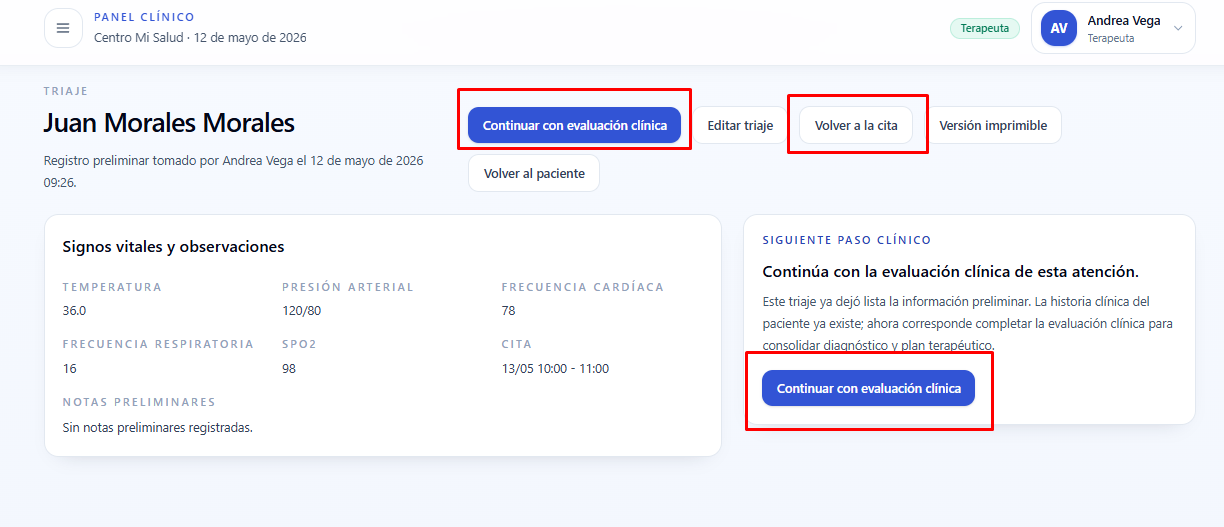Open the Versión imprimible view
1224x527 pixels.
point(993,126)
